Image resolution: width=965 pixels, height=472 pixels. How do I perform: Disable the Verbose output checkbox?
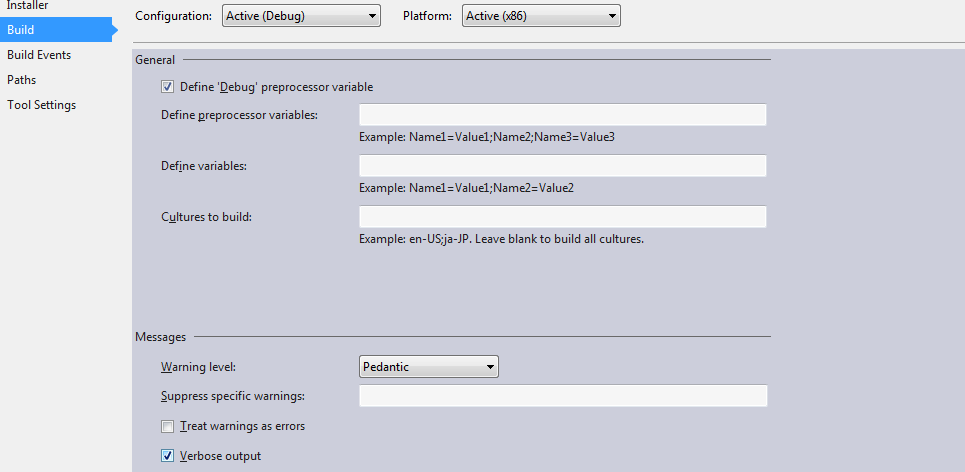(167, 456)
